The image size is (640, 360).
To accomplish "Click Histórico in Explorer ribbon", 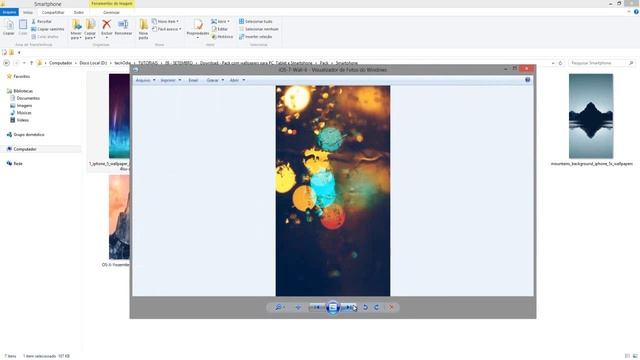I will click(222, 36).
